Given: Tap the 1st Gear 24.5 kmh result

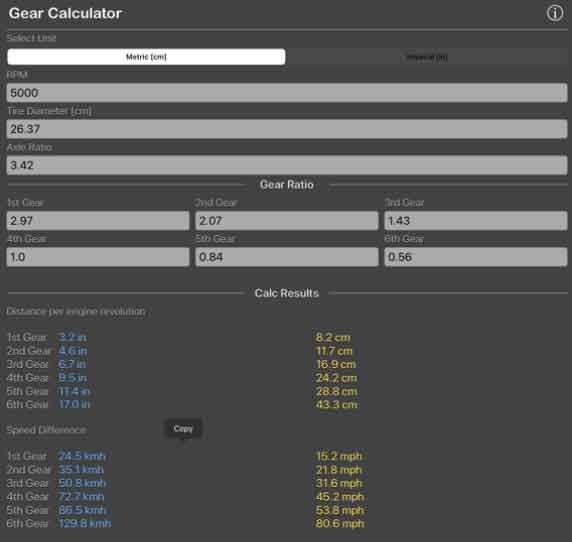Looking at the screenshot, I should 82,456.
